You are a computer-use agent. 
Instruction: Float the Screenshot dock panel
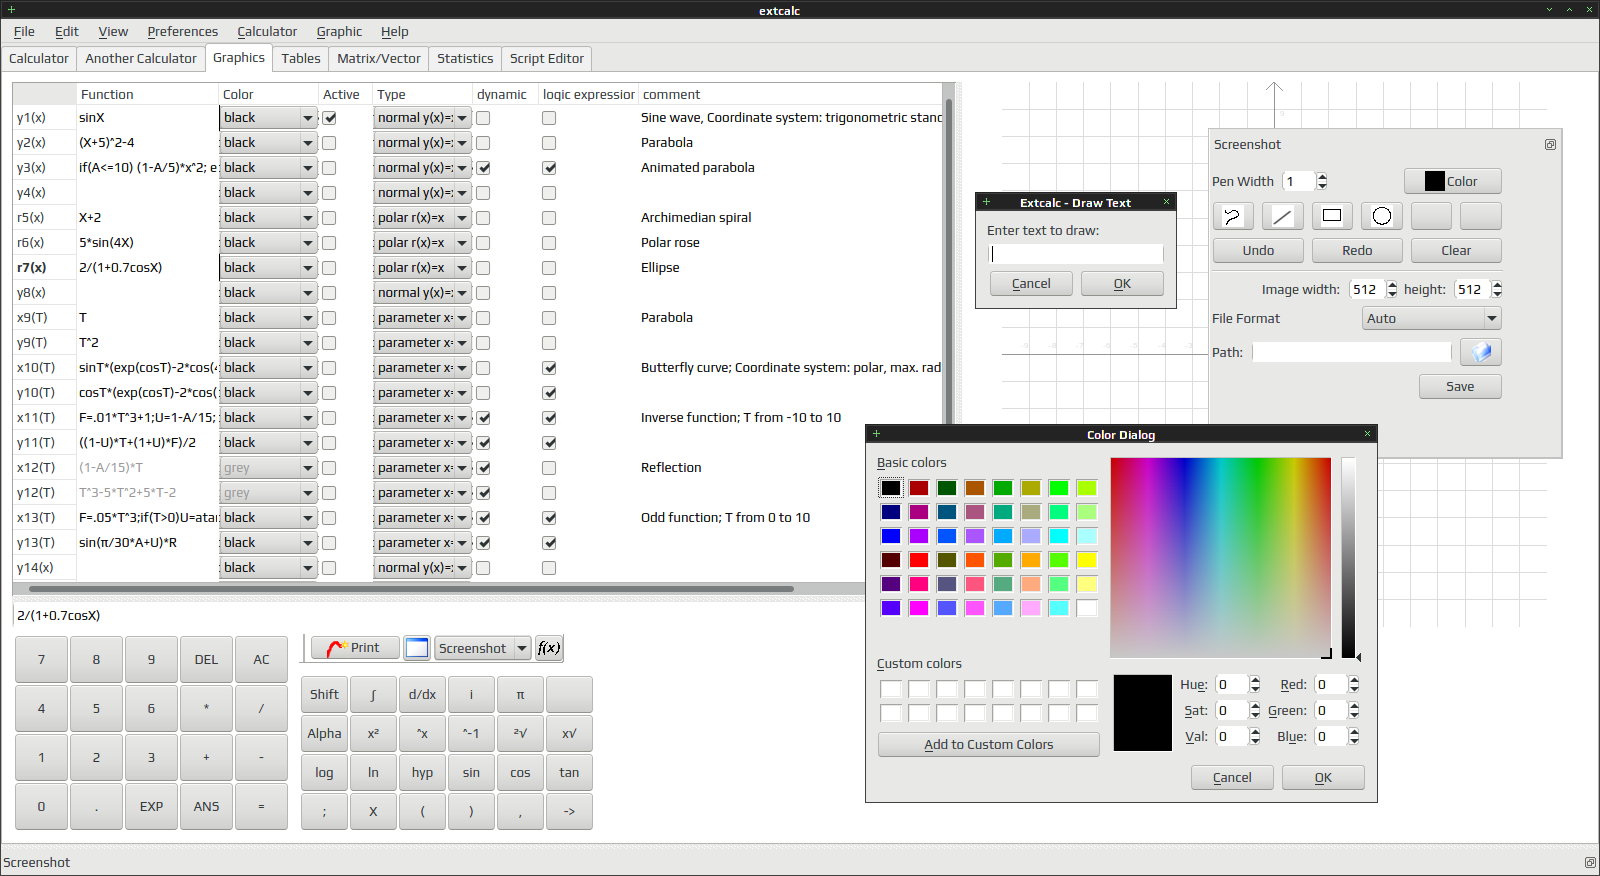(1550, 145)
